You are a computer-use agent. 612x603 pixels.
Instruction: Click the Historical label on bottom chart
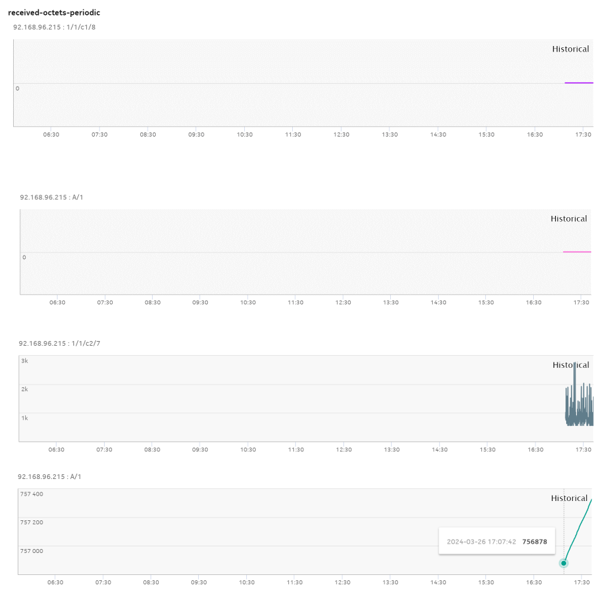[x=569, y=498]
